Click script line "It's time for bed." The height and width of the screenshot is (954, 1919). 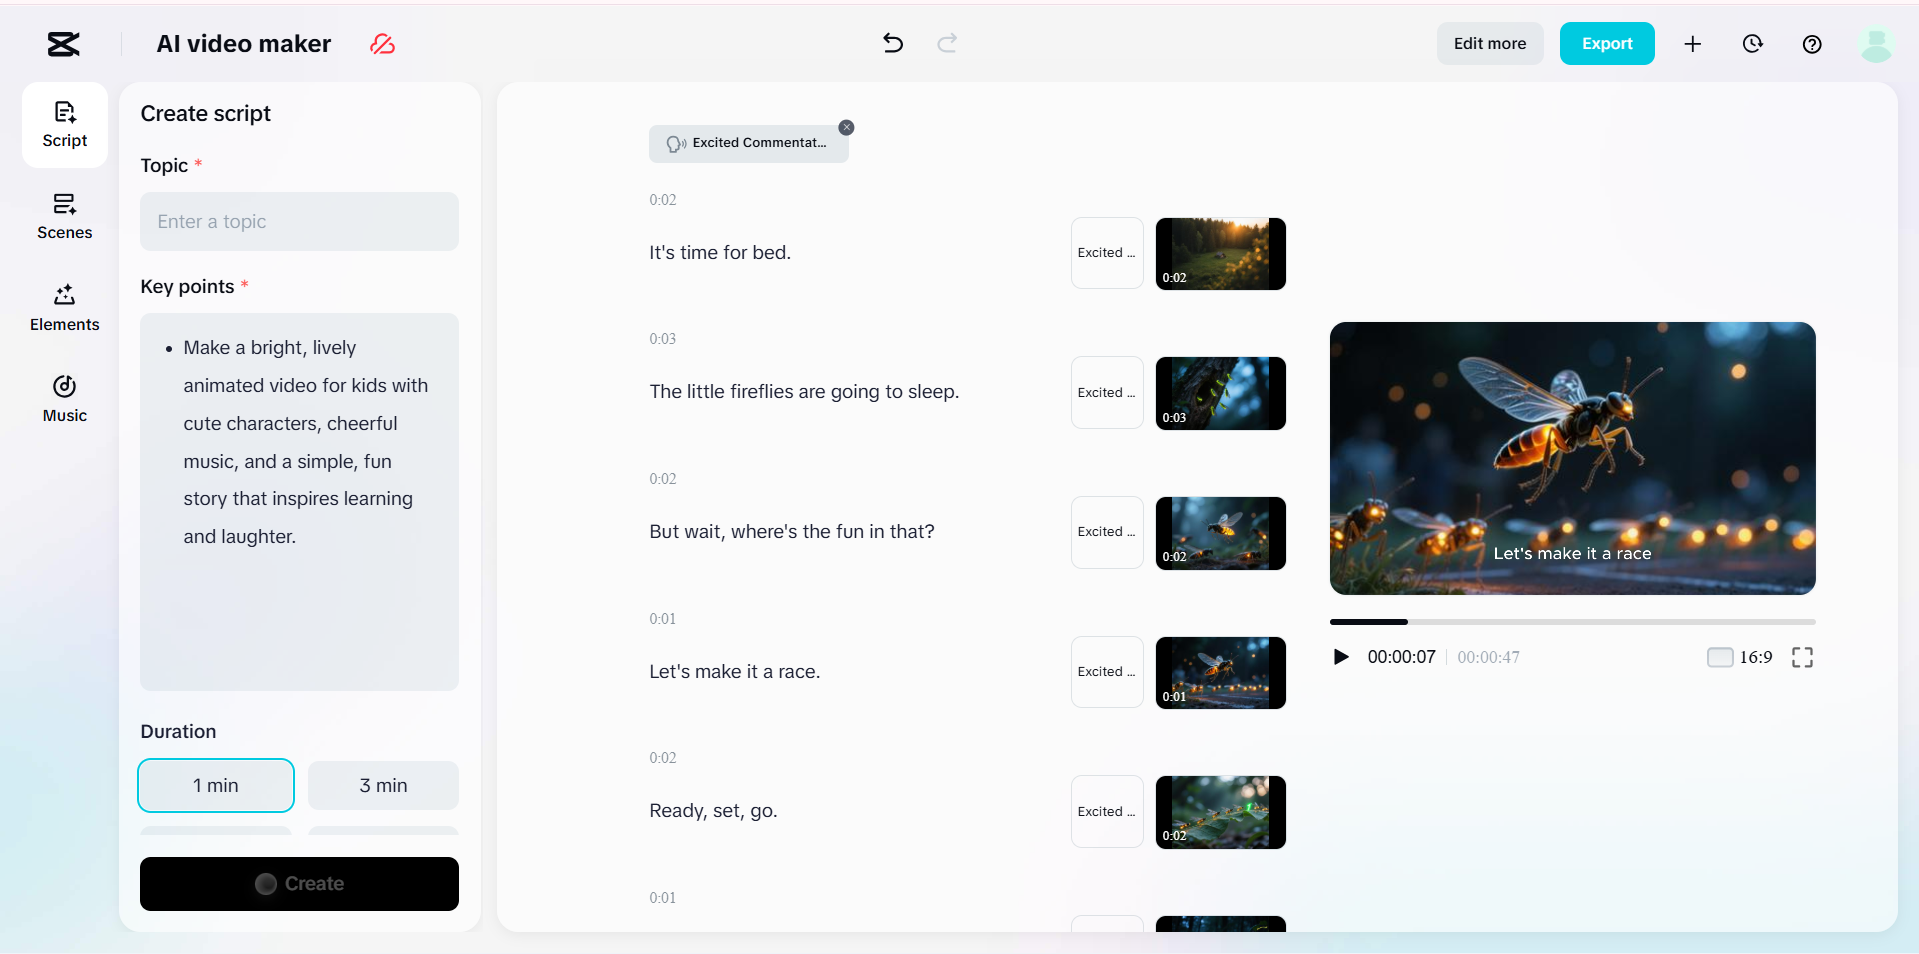[720, 253]
